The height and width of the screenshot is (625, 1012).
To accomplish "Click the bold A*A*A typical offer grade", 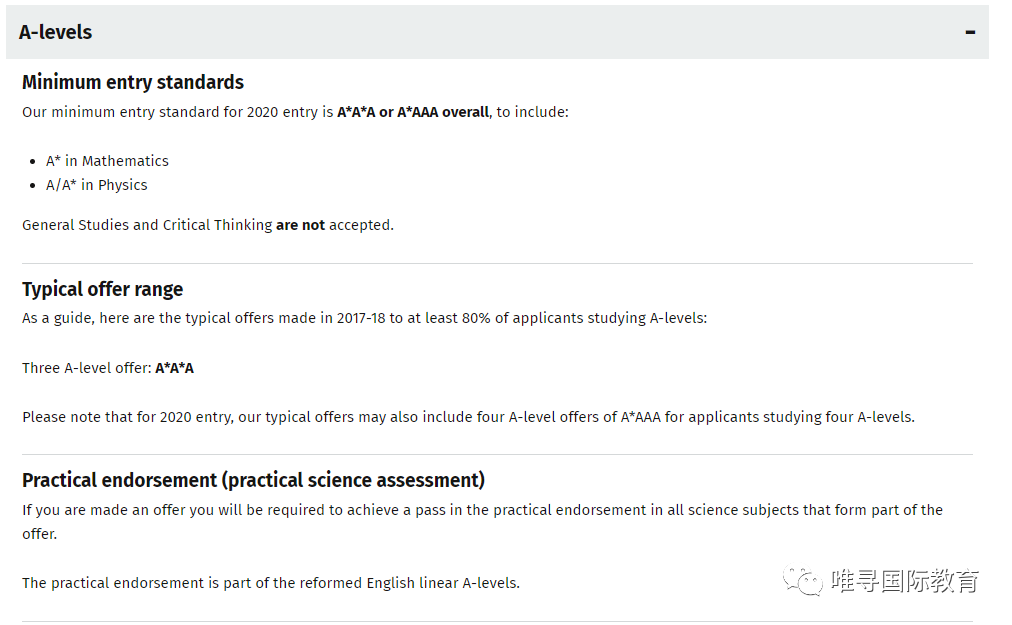I will click(x=175, y=368).
